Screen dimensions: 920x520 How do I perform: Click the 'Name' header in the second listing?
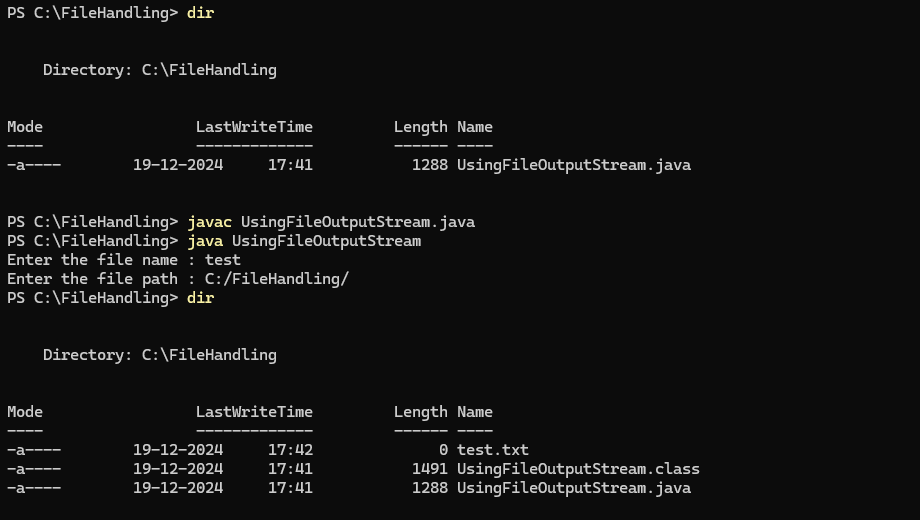click(475, 412)
